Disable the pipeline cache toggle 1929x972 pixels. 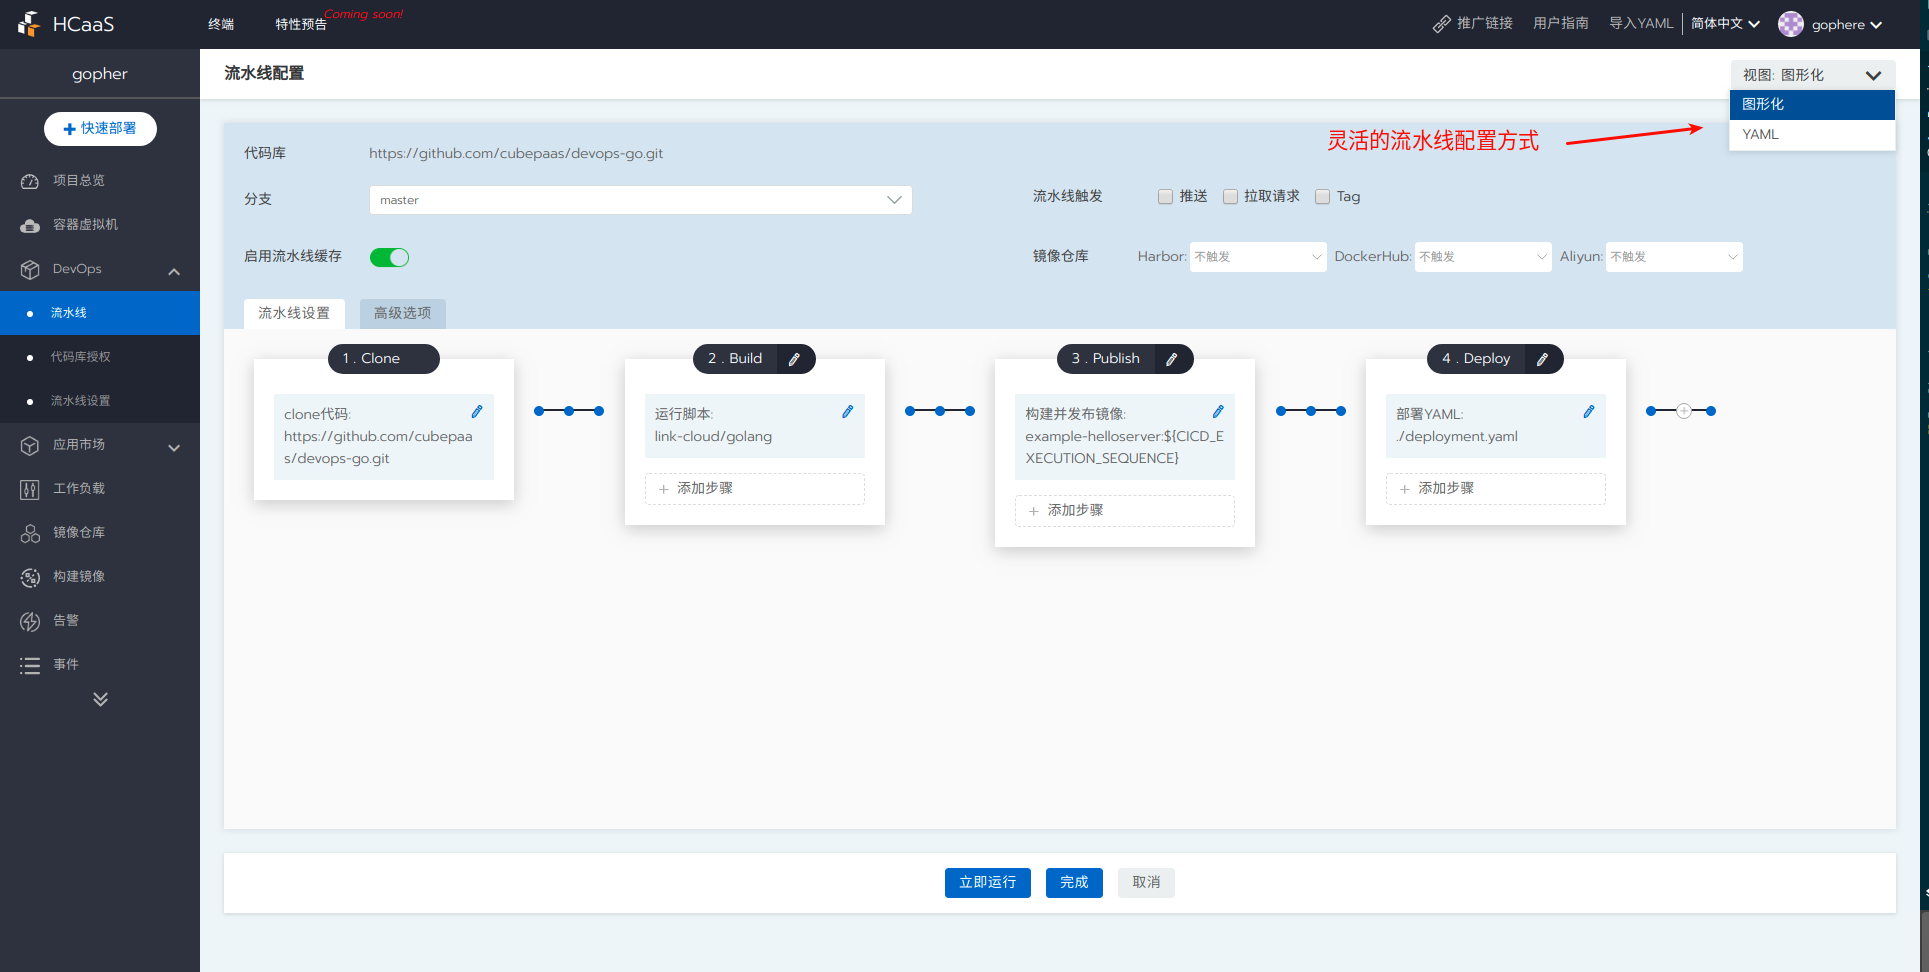pyautogui.click(x=389, y=257)
